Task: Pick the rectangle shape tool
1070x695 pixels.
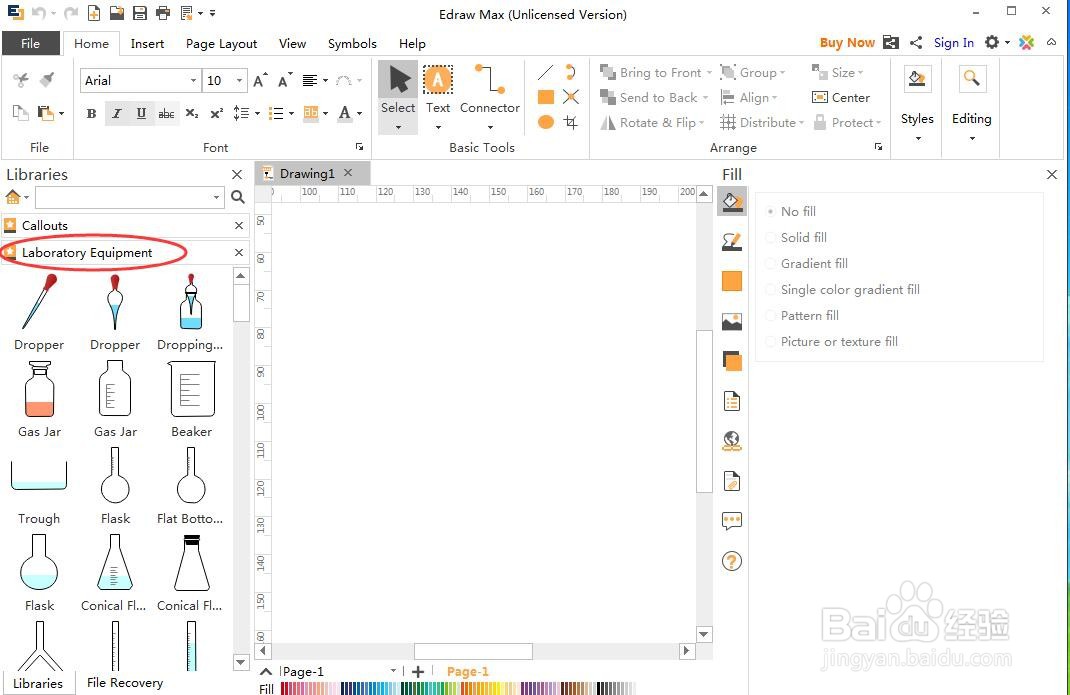Action: (545, 97)
